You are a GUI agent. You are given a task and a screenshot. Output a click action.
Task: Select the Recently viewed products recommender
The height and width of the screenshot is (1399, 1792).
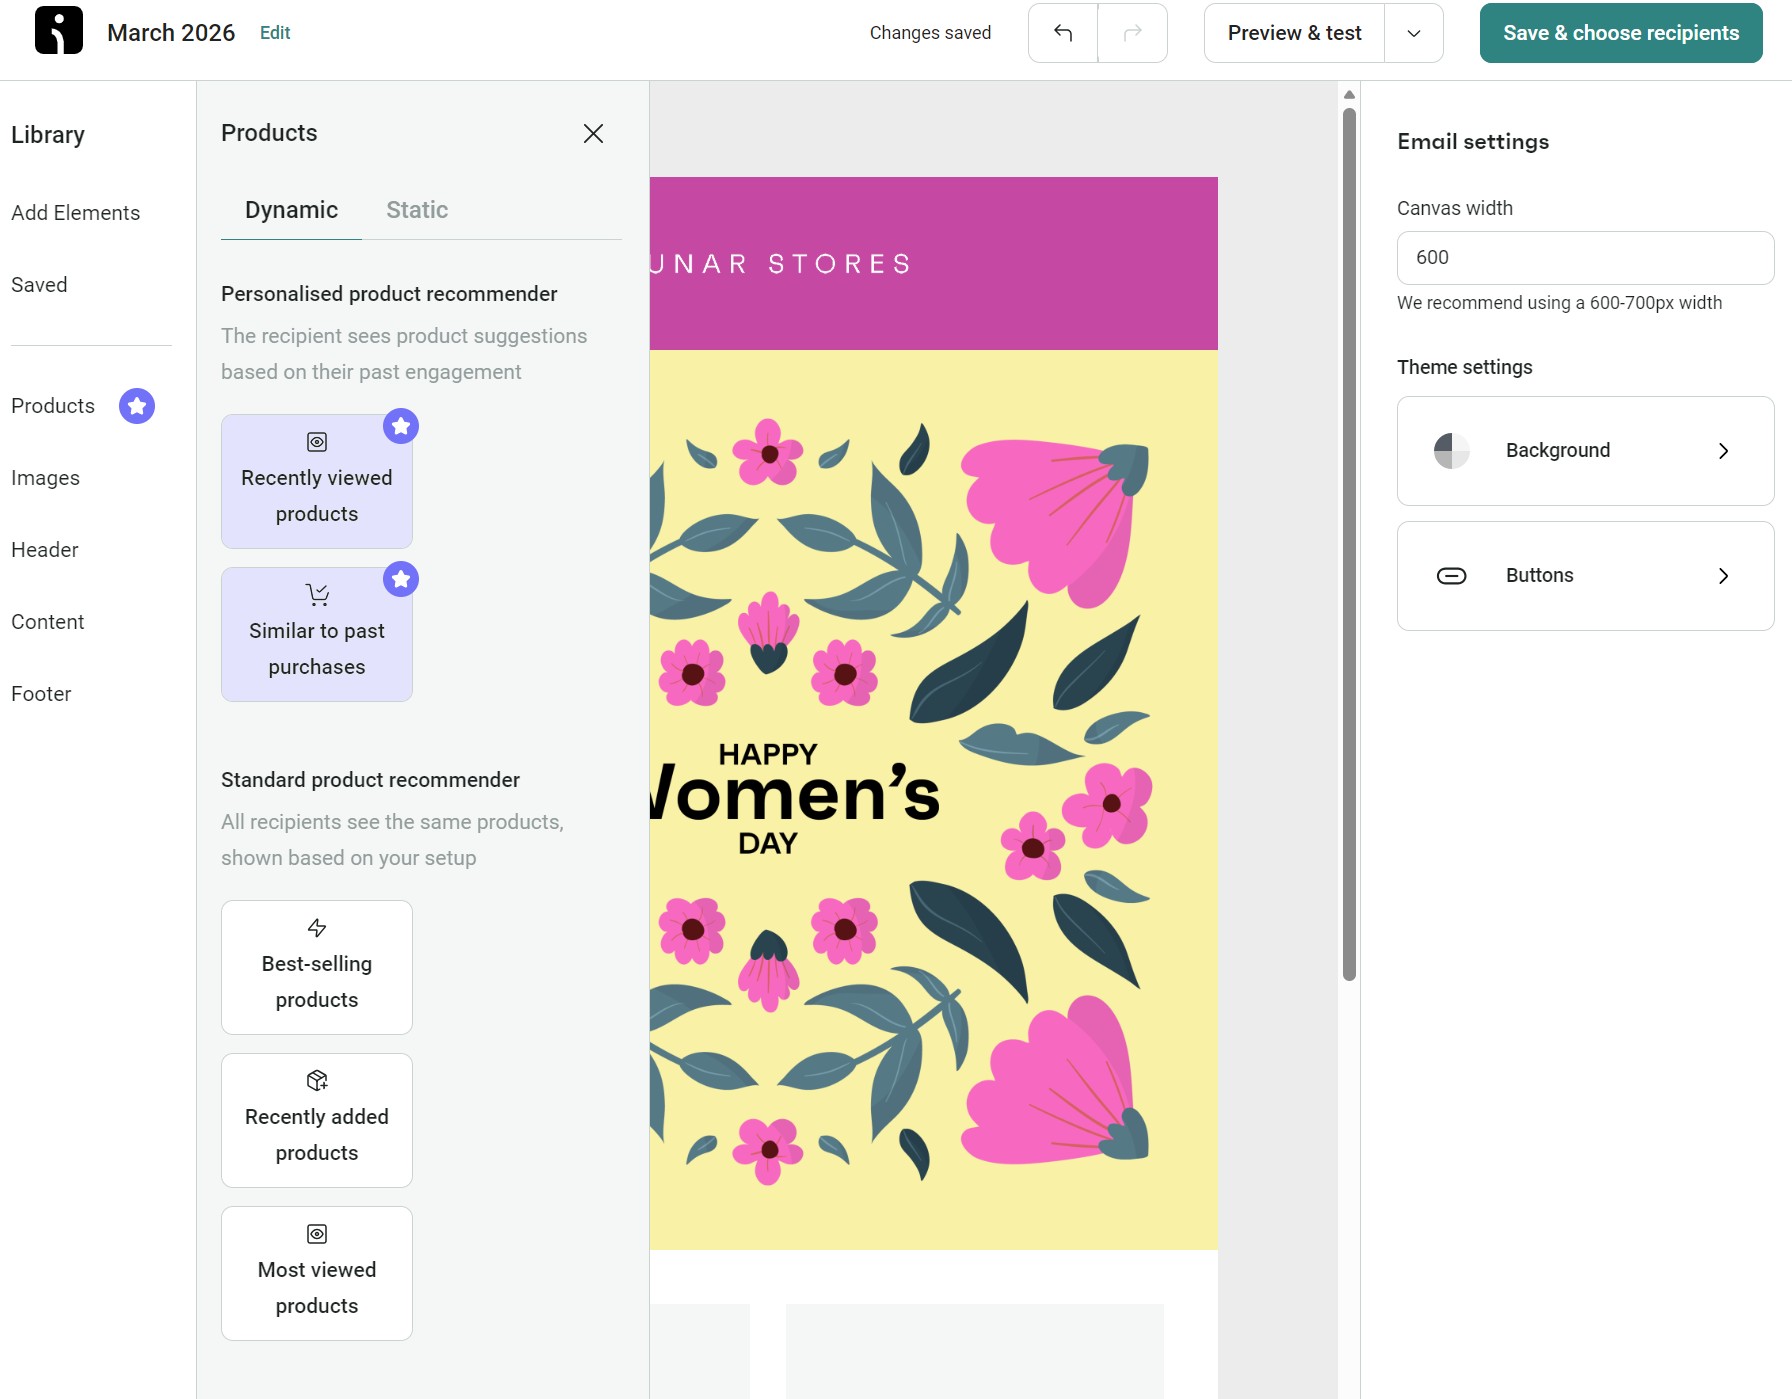point(316,480)
